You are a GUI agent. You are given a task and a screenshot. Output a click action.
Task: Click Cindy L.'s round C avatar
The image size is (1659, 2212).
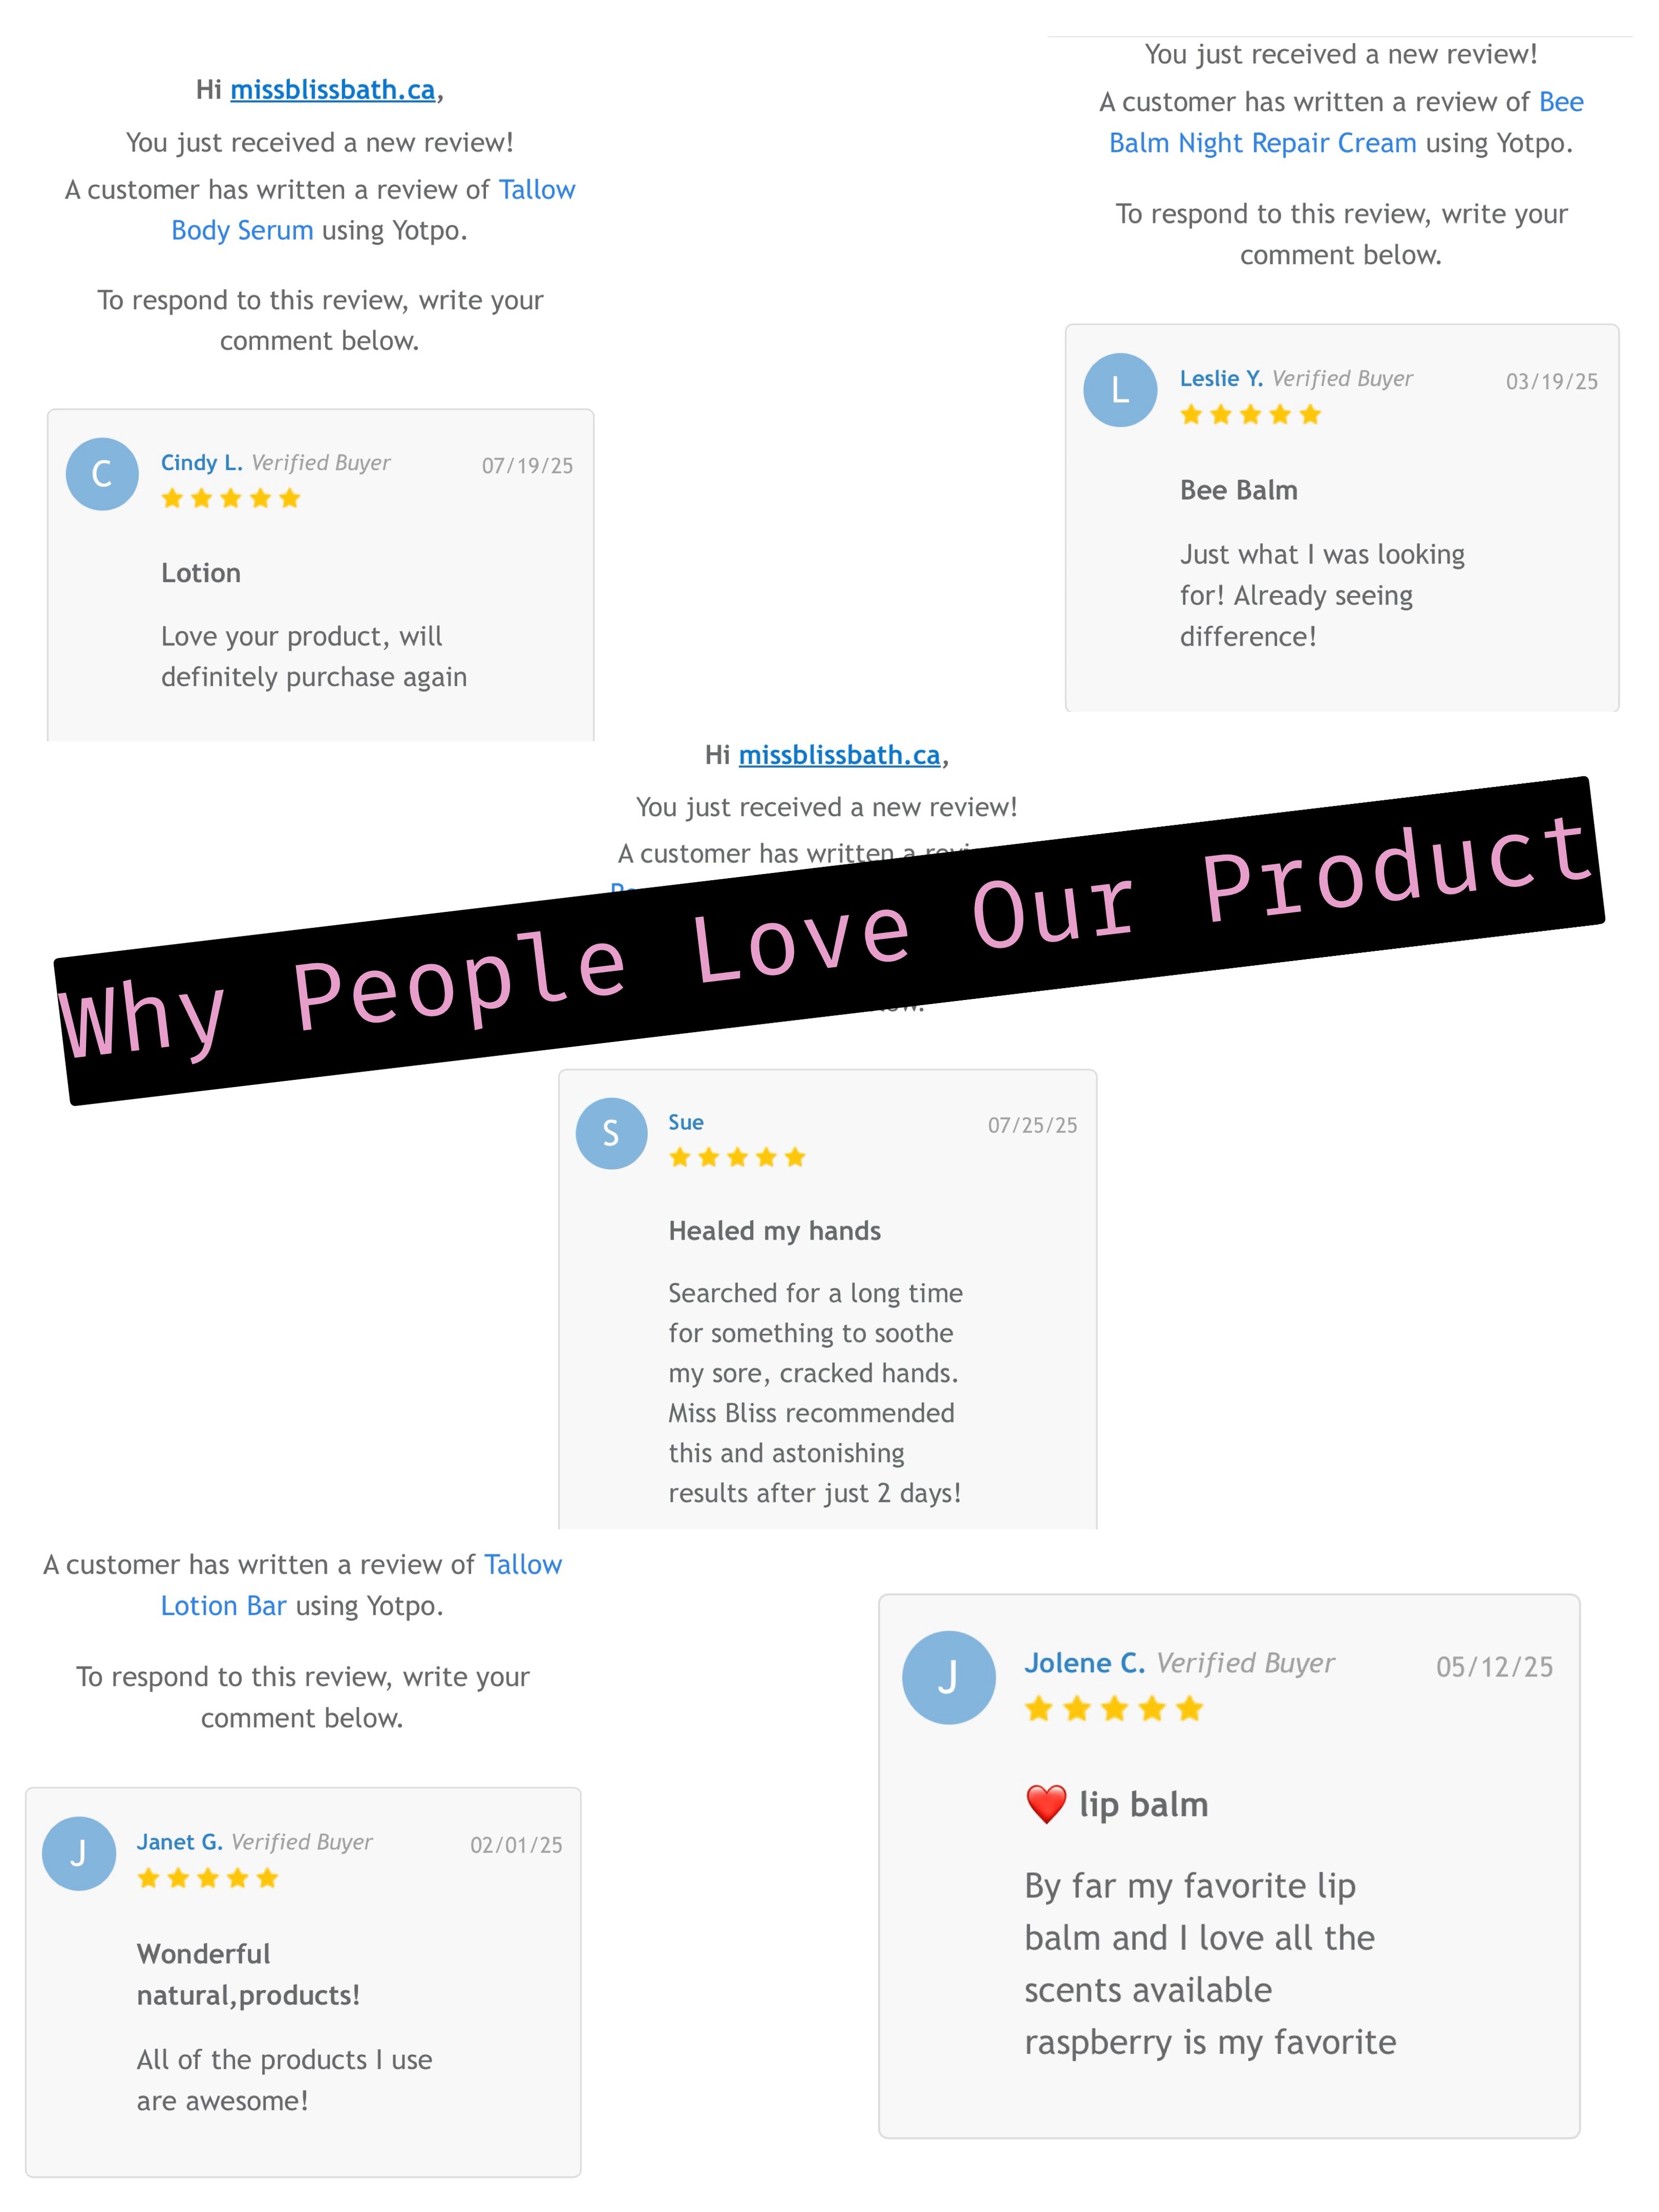(102, 474)
